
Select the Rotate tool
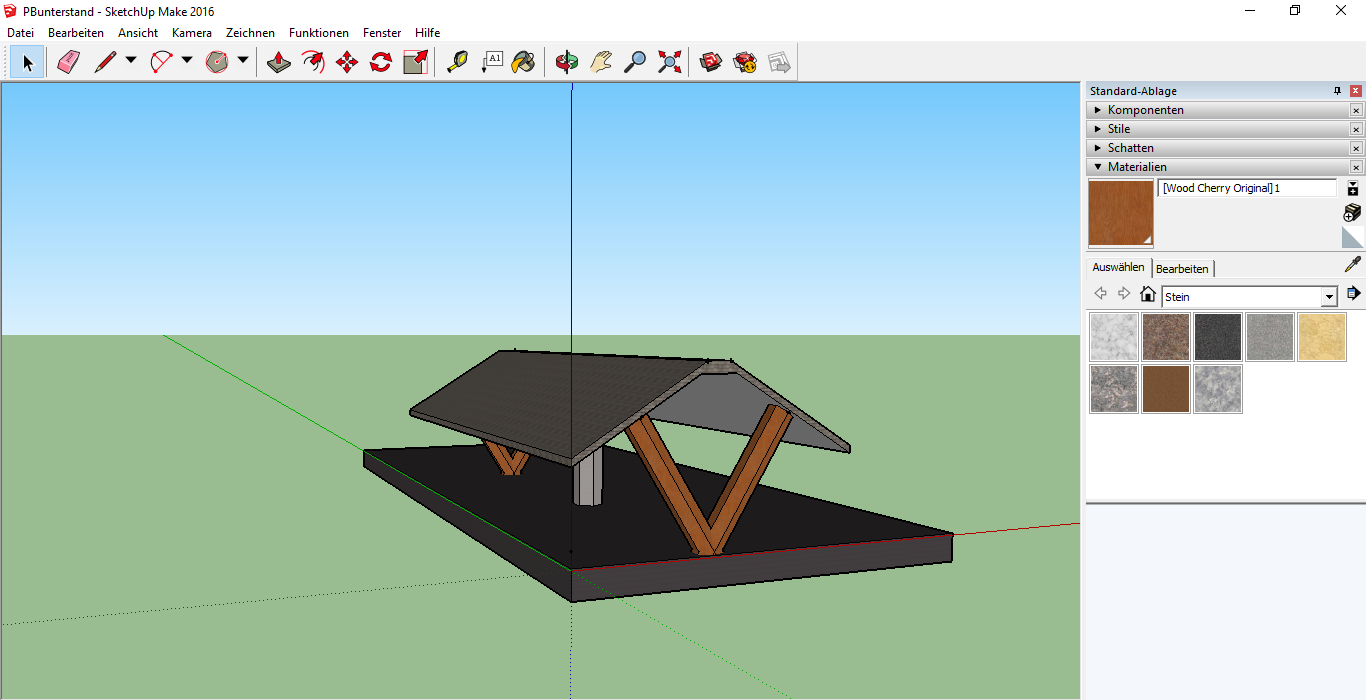(x=381, y=63)
